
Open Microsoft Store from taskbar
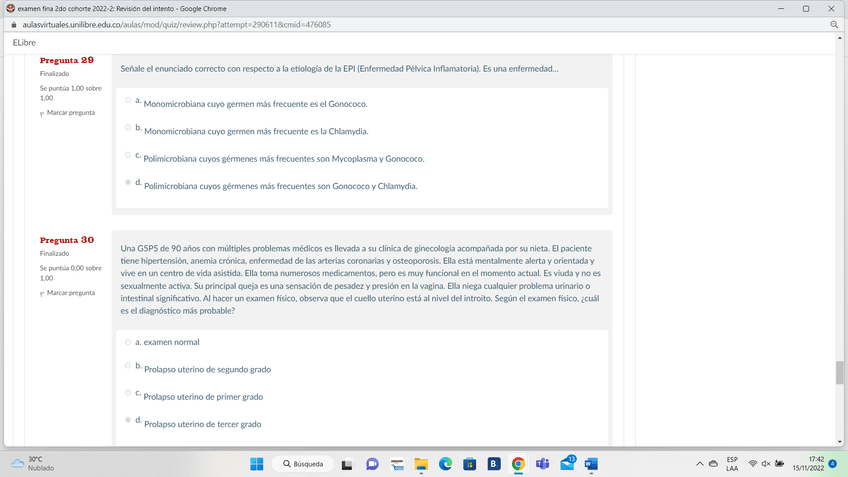tap(469, 464)
